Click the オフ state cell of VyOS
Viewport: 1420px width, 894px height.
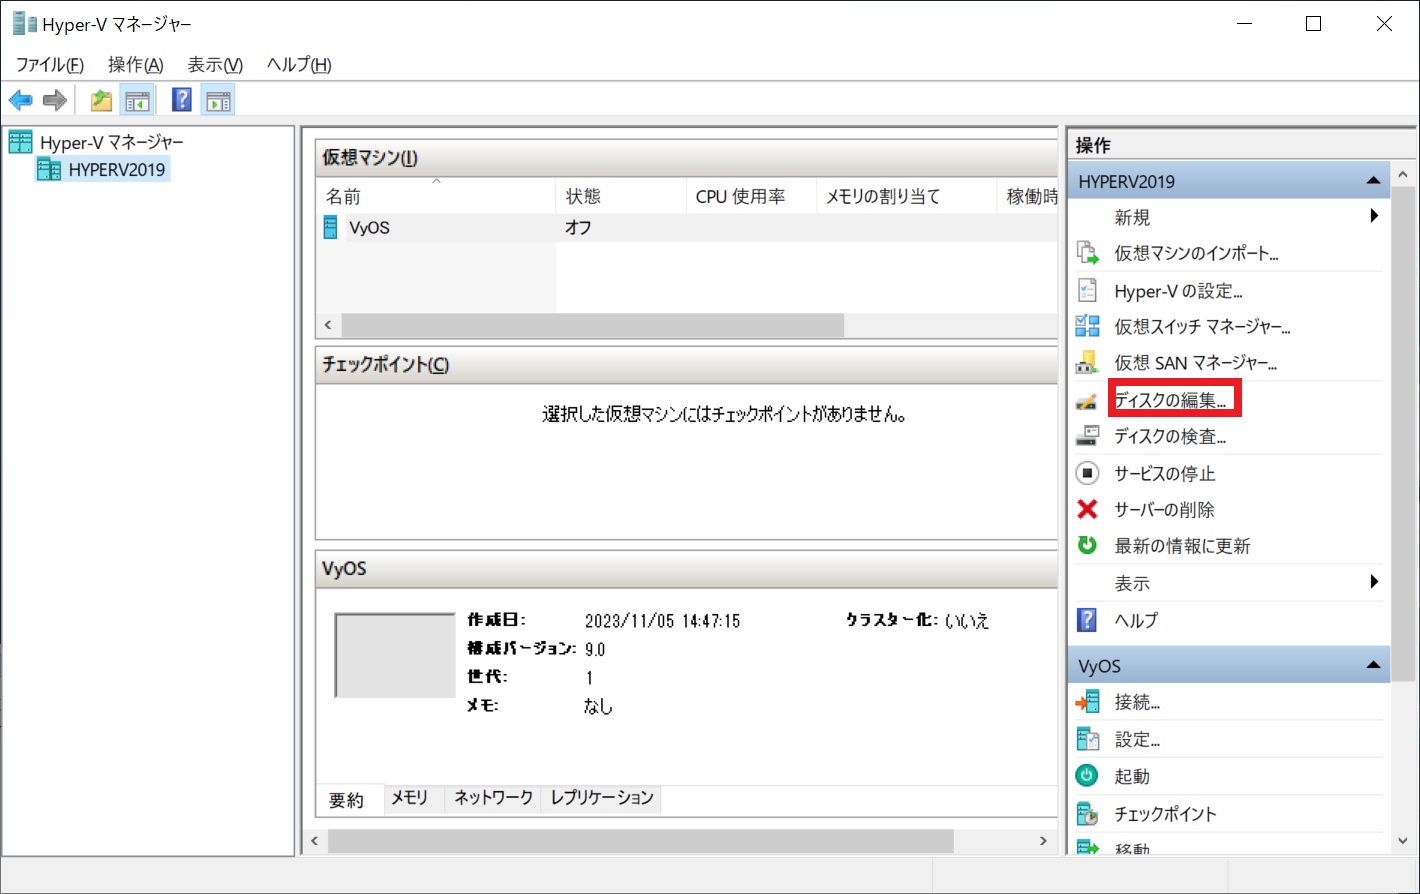[x=578, y=227]
